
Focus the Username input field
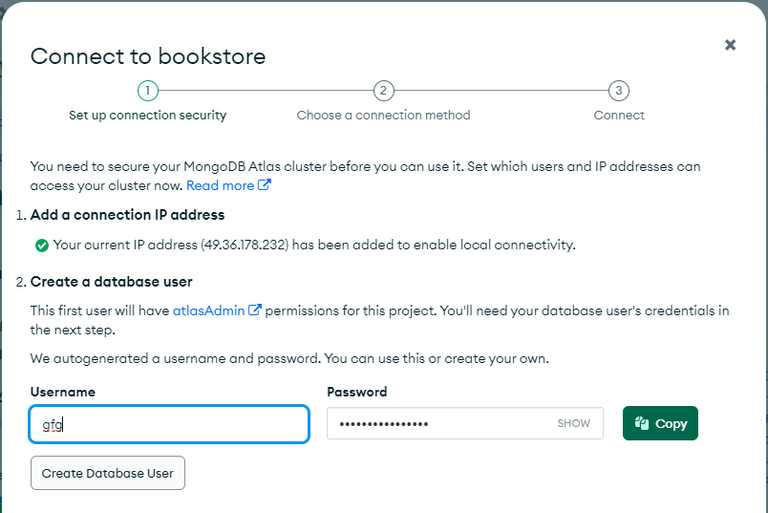(x=169, y=423)
